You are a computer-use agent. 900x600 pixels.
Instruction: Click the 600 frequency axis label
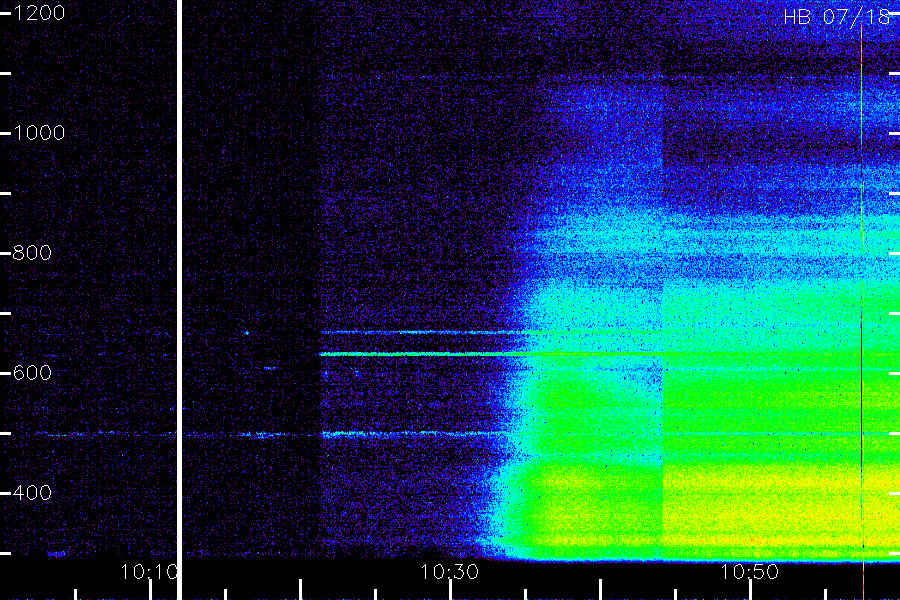pyautogui.click(x=32, y=373)
